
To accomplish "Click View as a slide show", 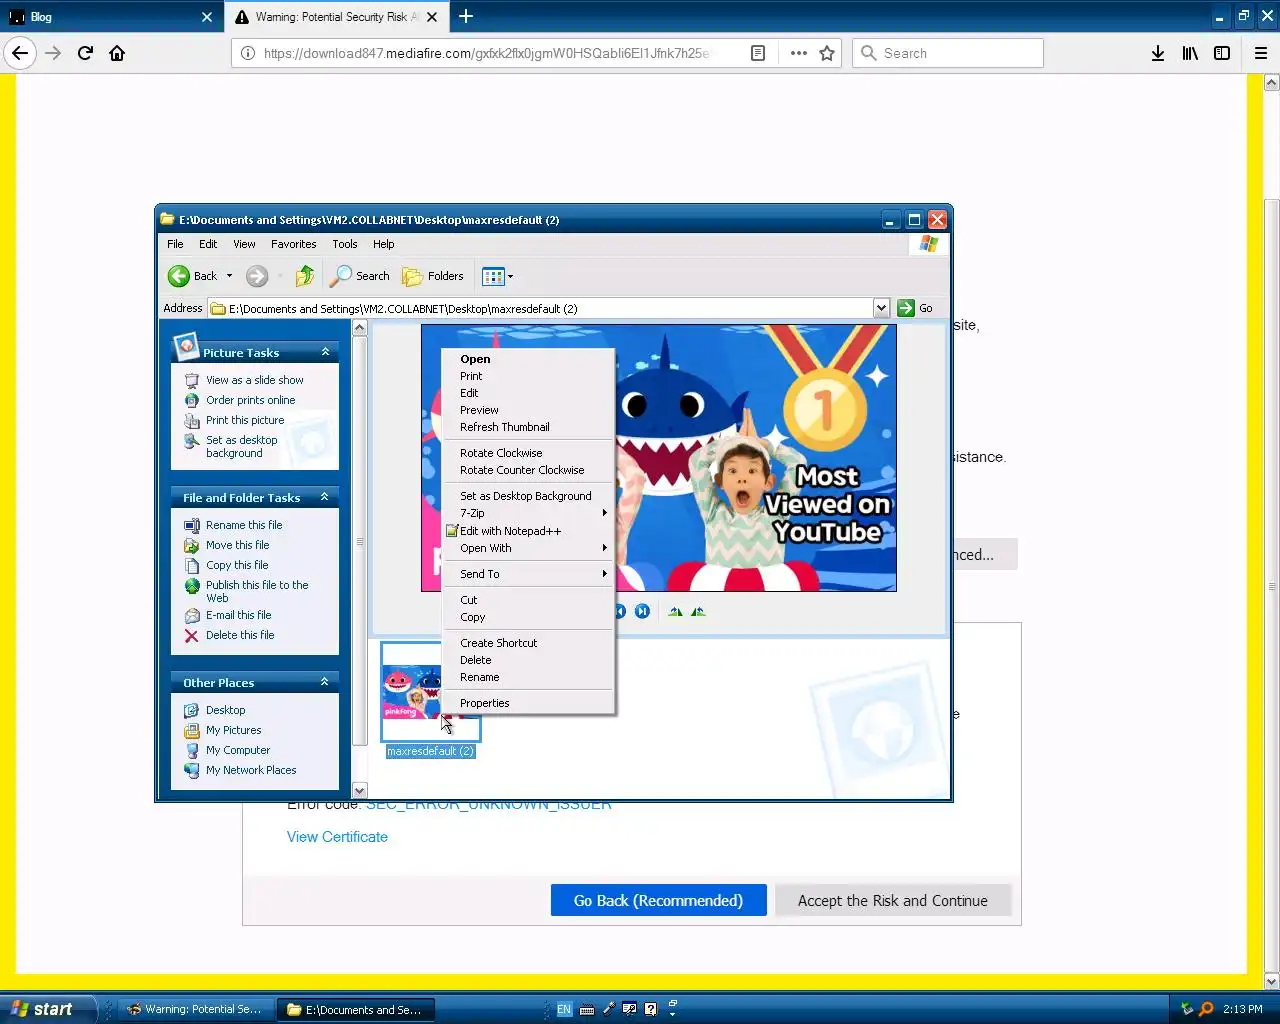I will (x=254, y=380).
